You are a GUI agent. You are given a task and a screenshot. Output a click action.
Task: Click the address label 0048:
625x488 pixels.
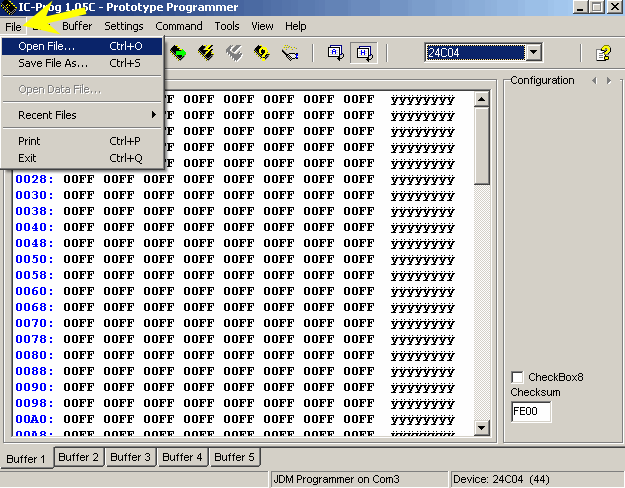pyautogui.click(x=34, y=243)
